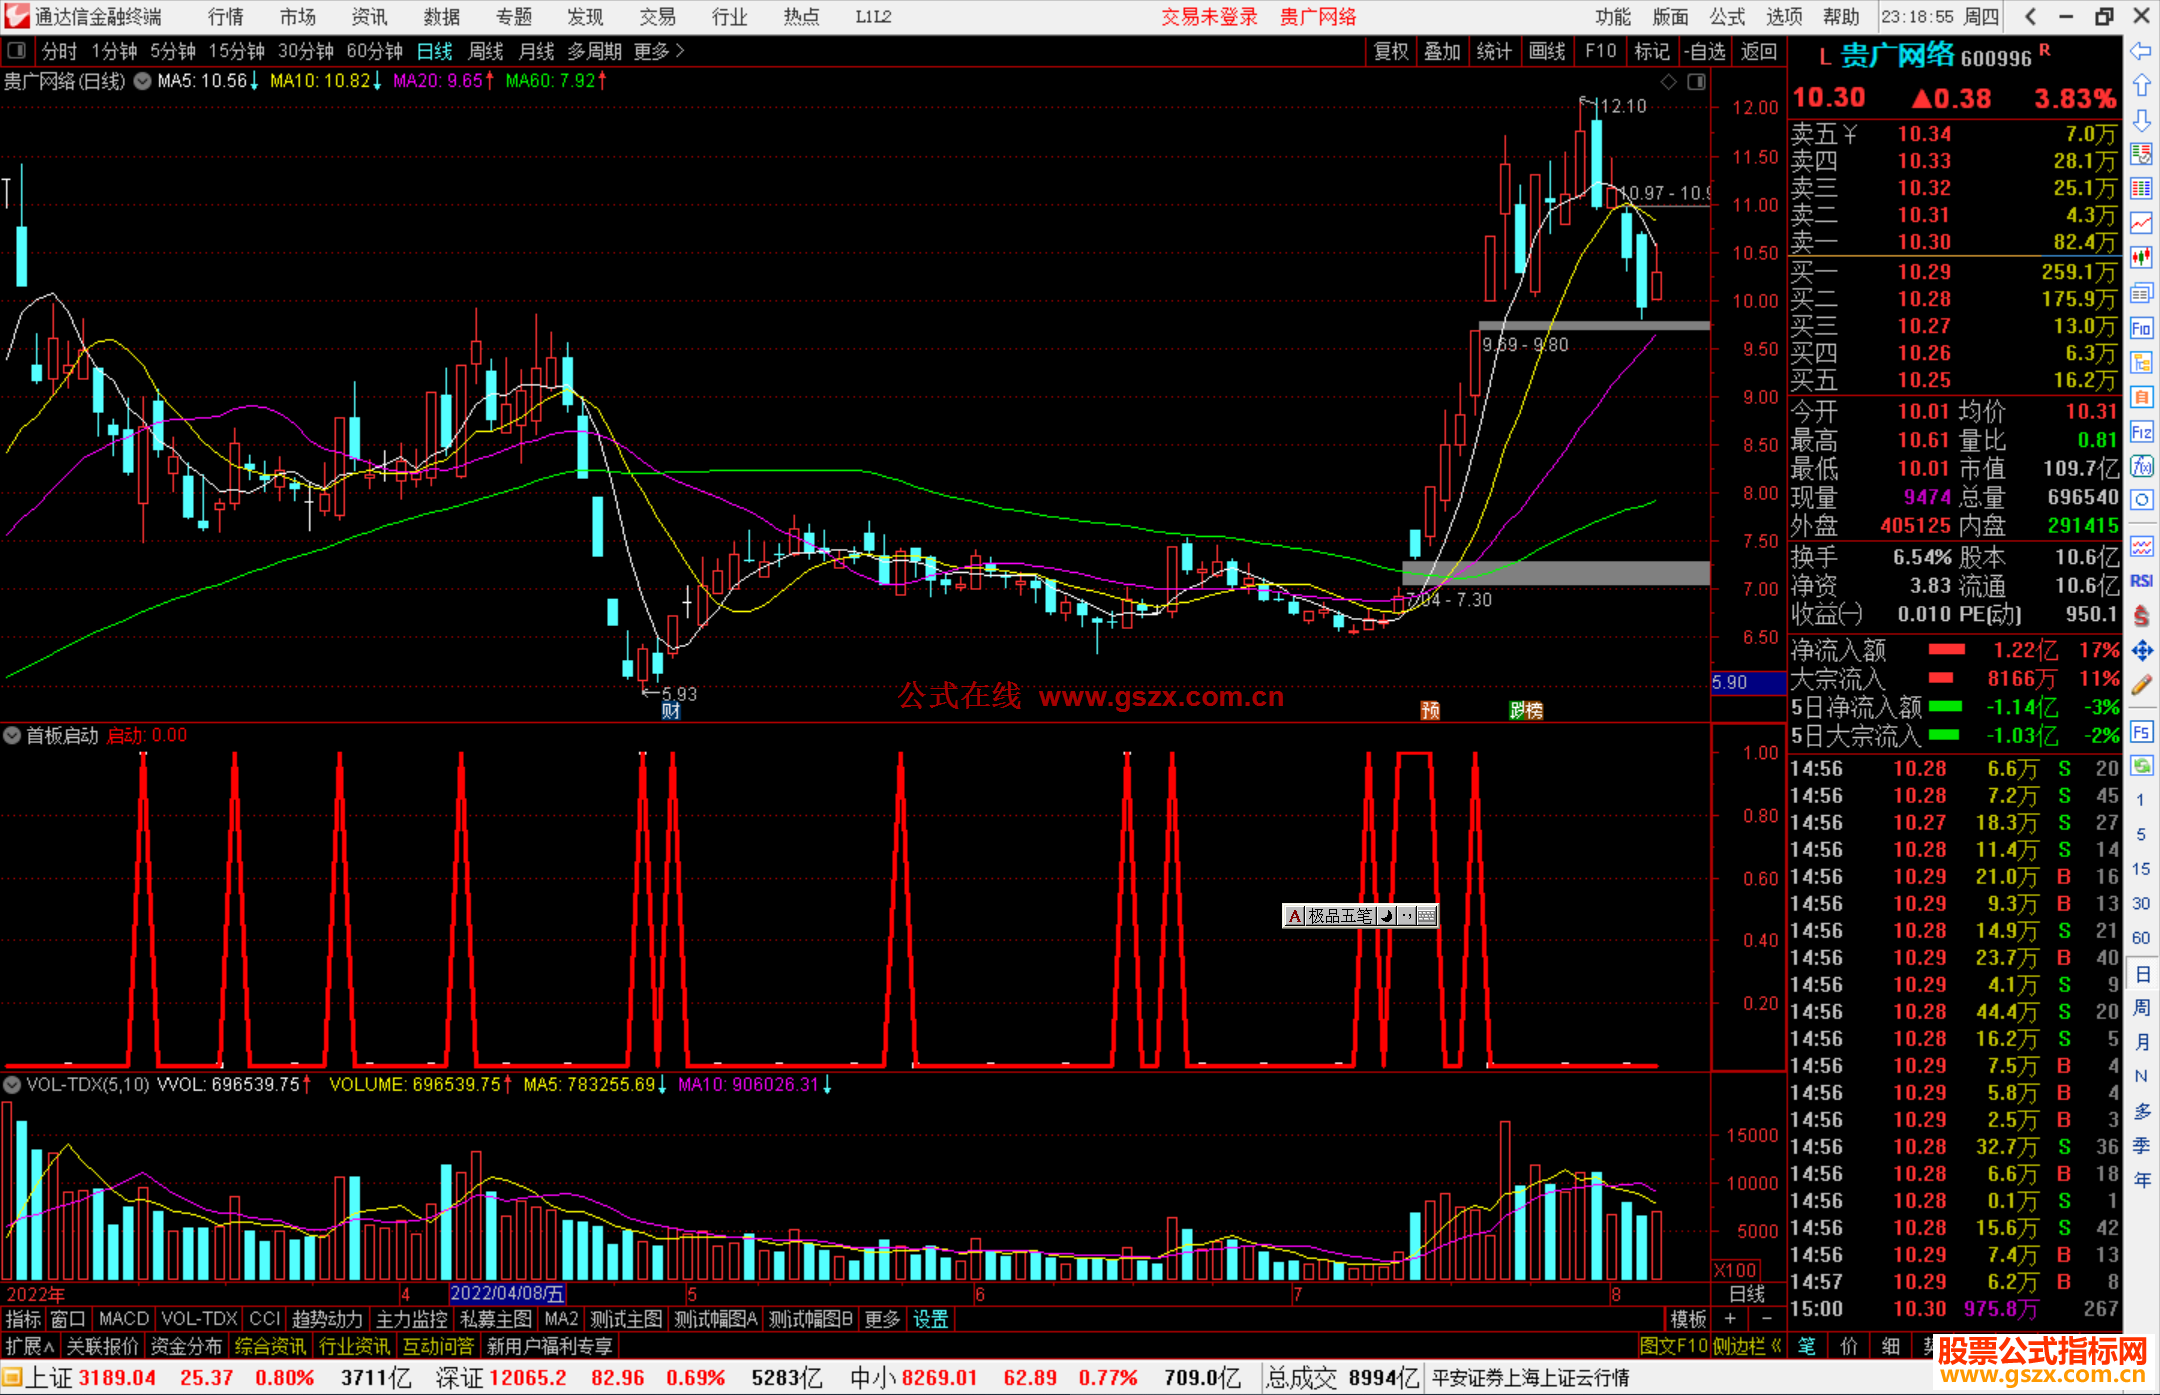Toggle the round button beside VOL-TDX indicator

pos(12,1084)
